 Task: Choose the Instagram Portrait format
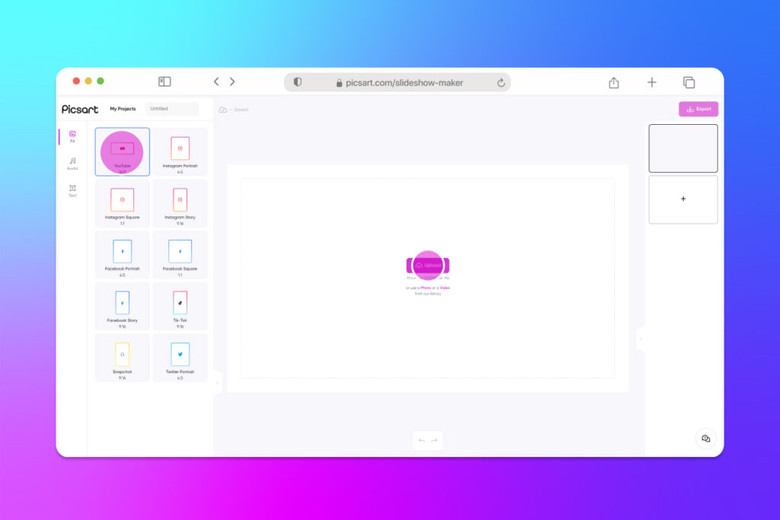pos(180,152)
